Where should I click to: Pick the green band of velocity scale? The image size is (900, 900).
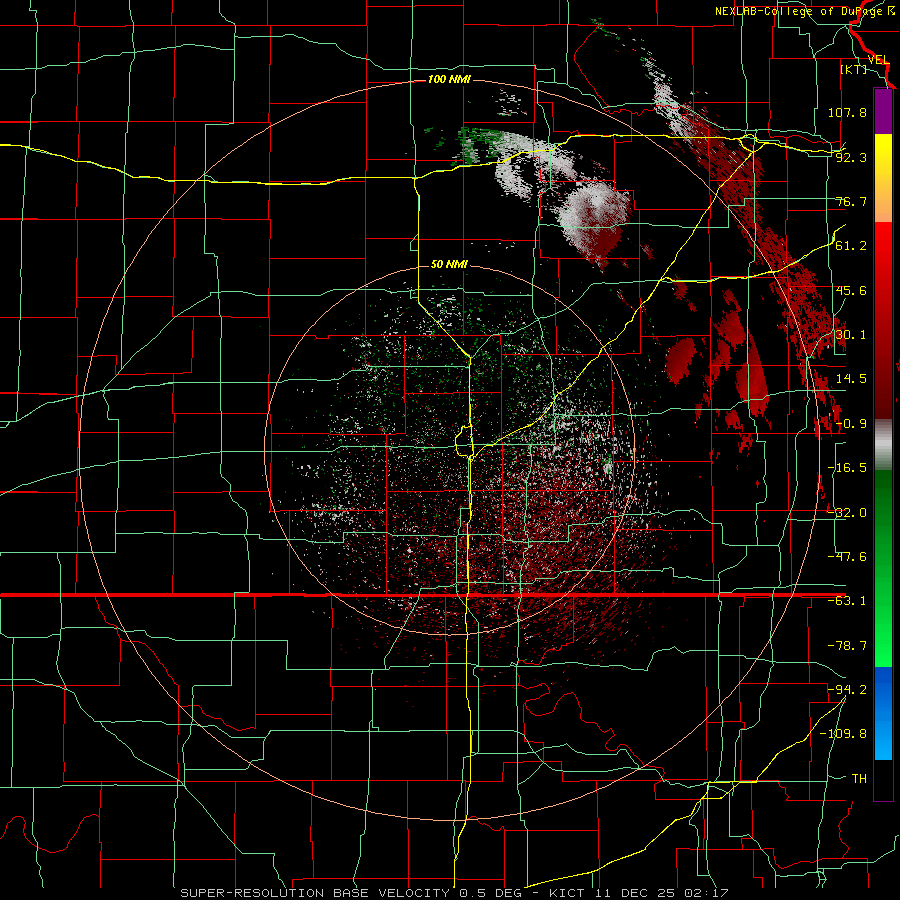[883, 568]
